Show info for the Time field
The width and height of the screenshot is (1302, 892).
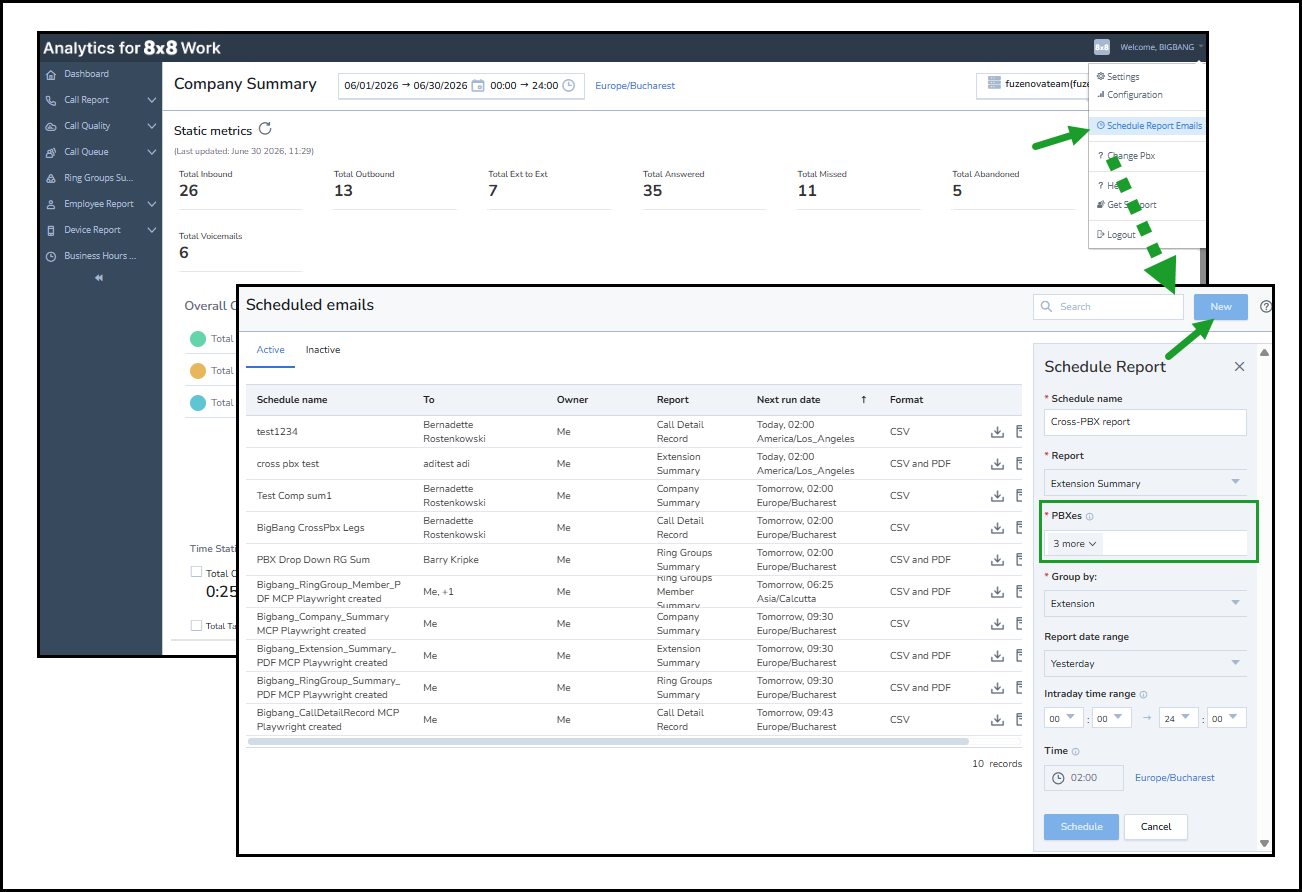click(1075, 751)
